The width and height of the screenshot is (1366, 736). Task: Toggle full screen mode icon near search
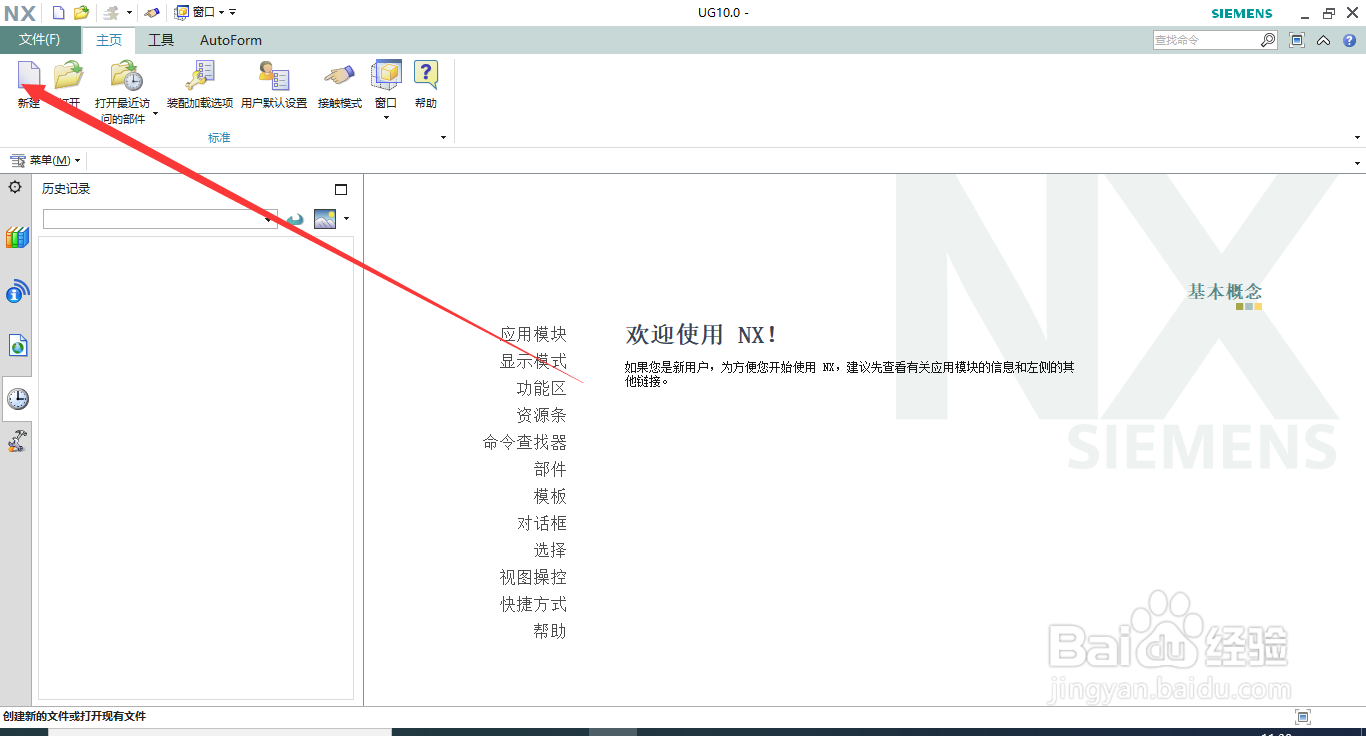(x=1297, y=40)
